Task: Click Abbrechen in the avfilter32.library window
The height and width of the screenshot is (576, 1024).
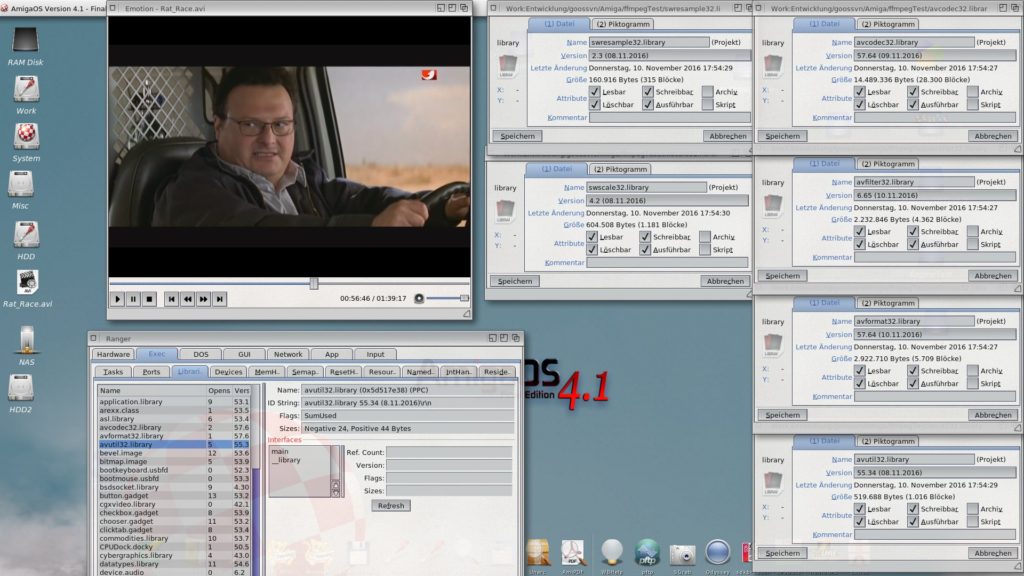Action: coord(993,276)
